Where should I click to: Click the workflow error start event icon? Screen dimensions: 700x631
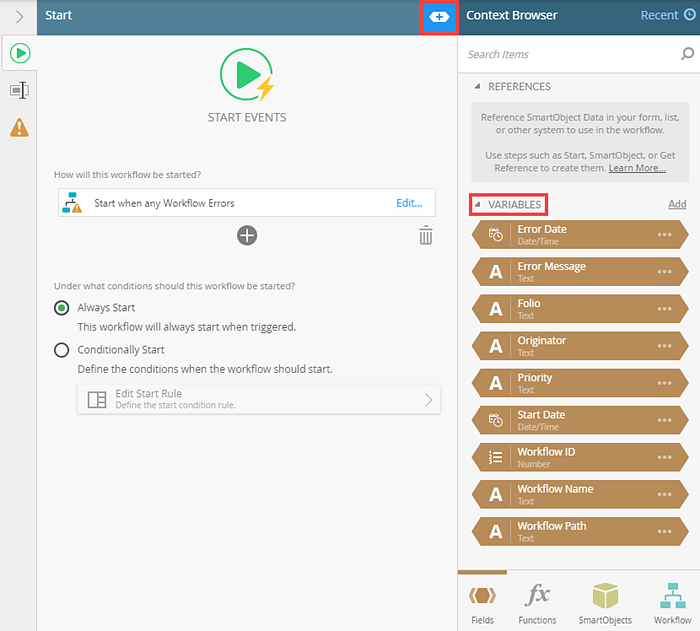coord(72,203)
